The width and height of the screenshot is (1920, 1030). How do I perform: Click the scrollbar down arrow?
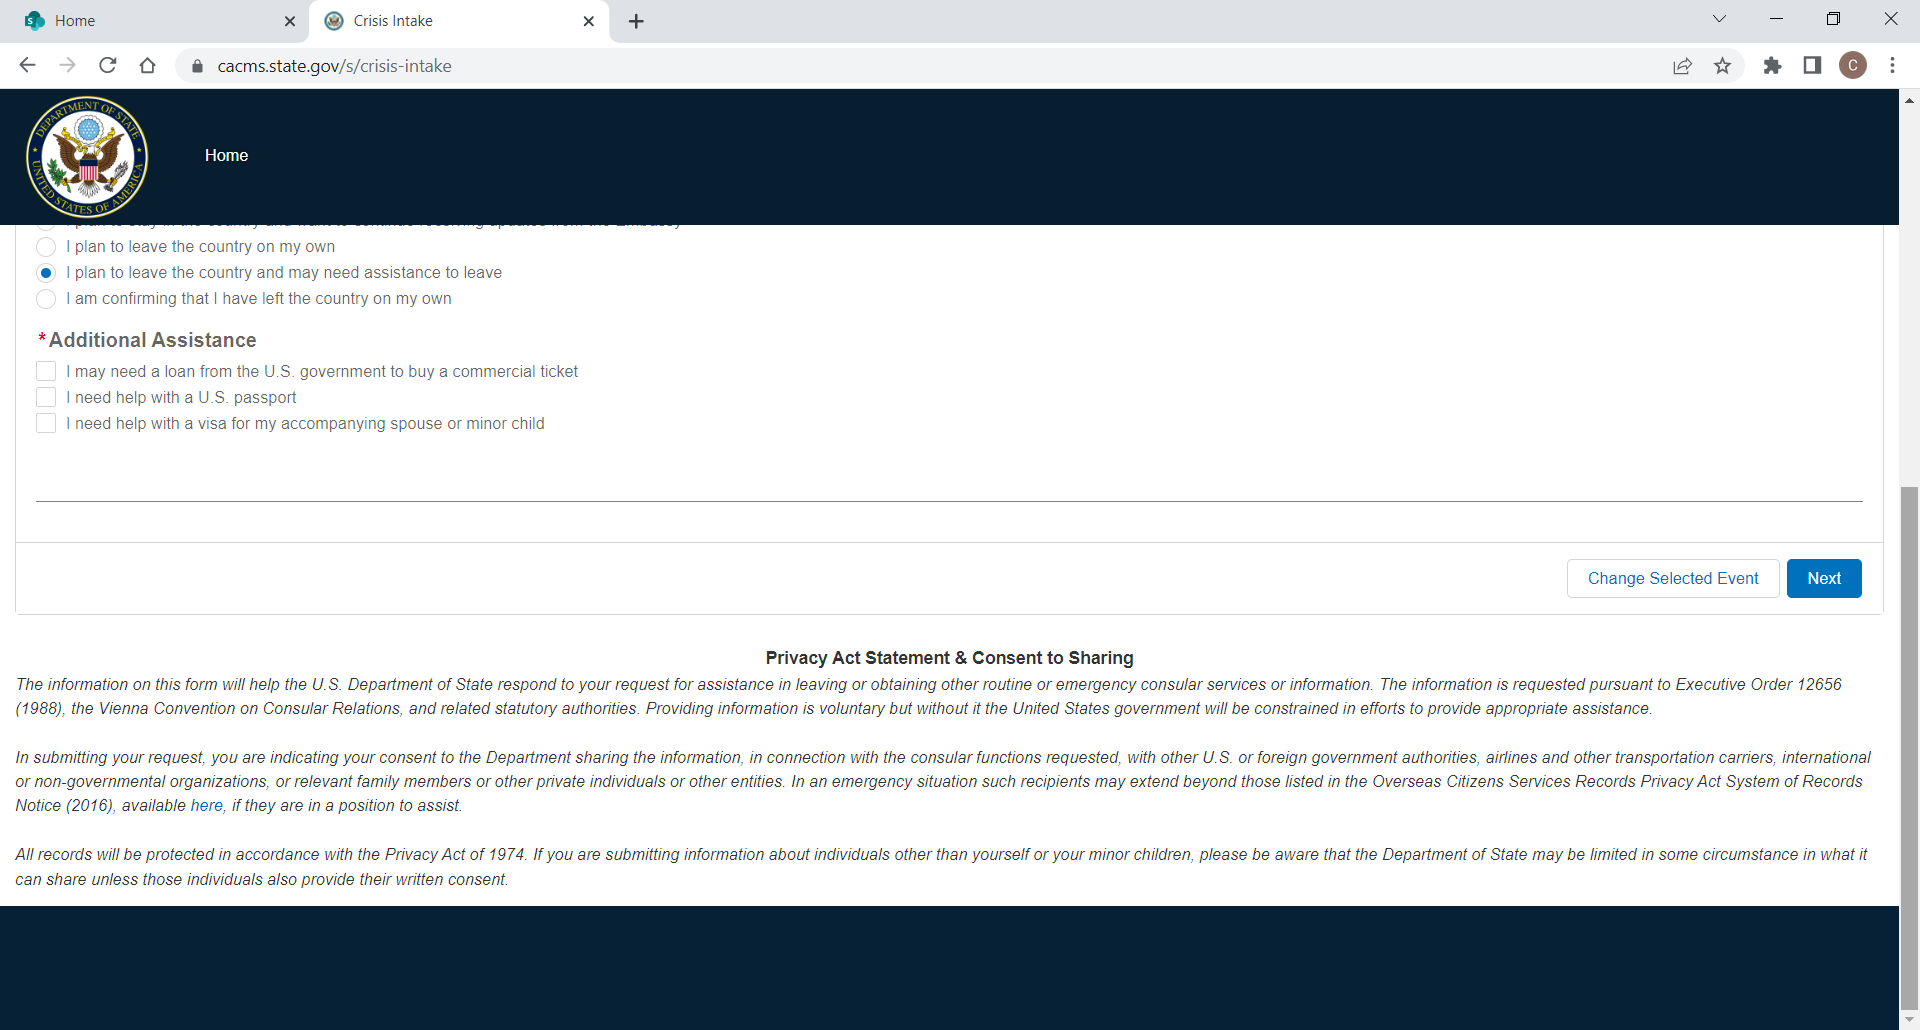pyautogui.click(x=1909, y=1020)
